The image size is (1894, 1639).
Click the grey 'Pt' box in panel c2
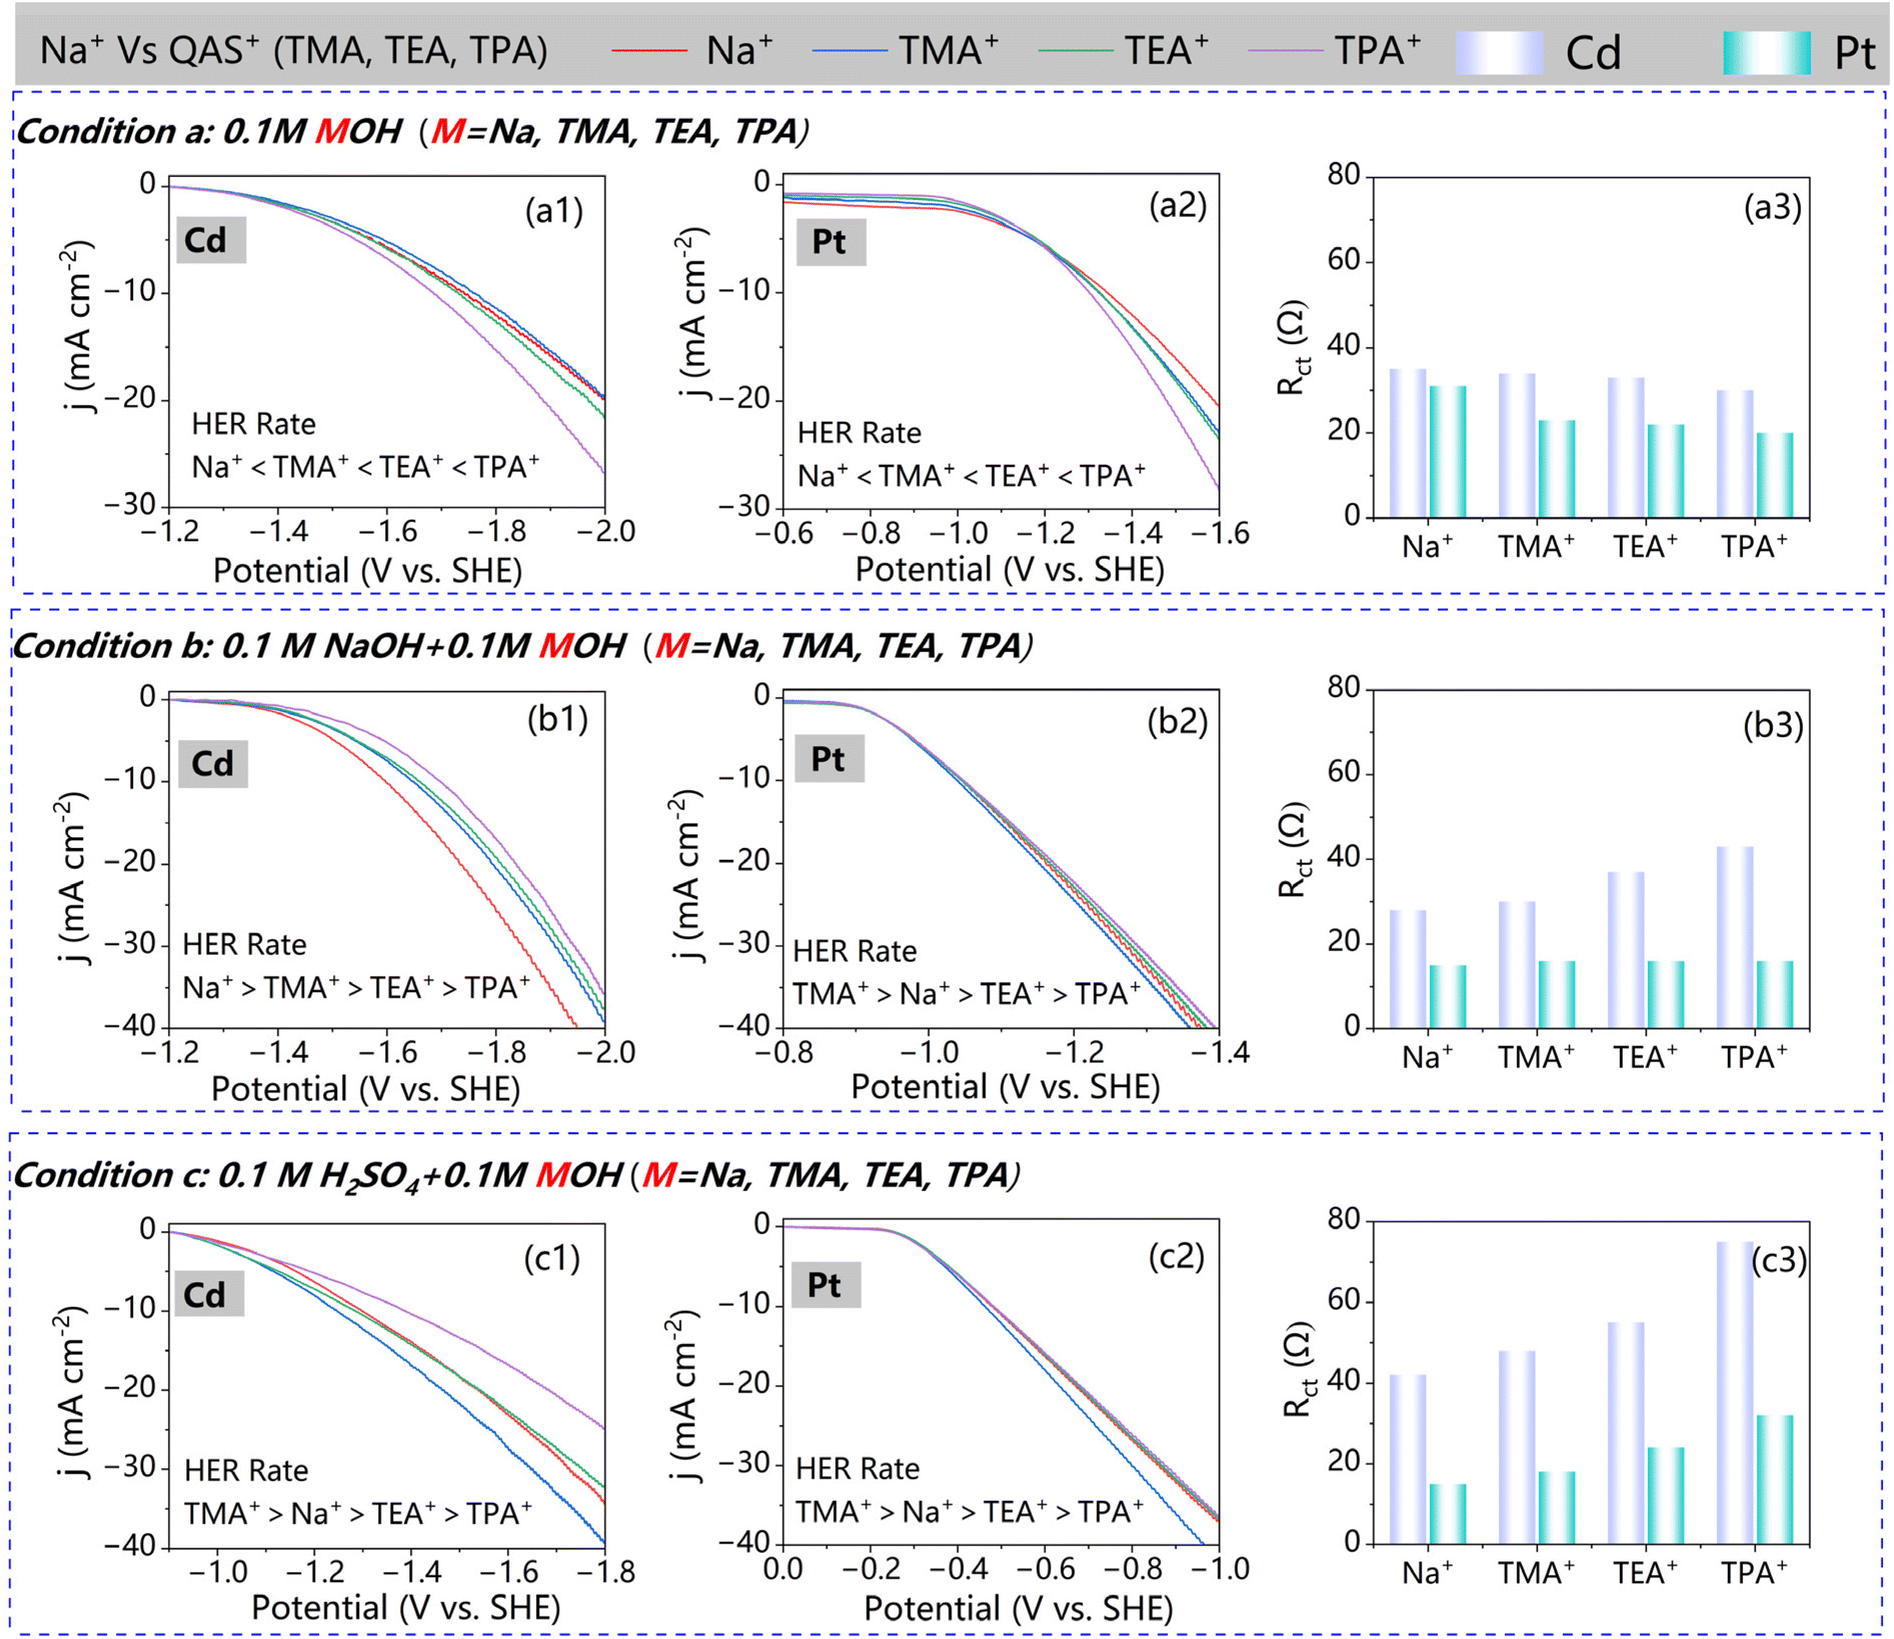pyautogui.click(x=826, y=1284)
